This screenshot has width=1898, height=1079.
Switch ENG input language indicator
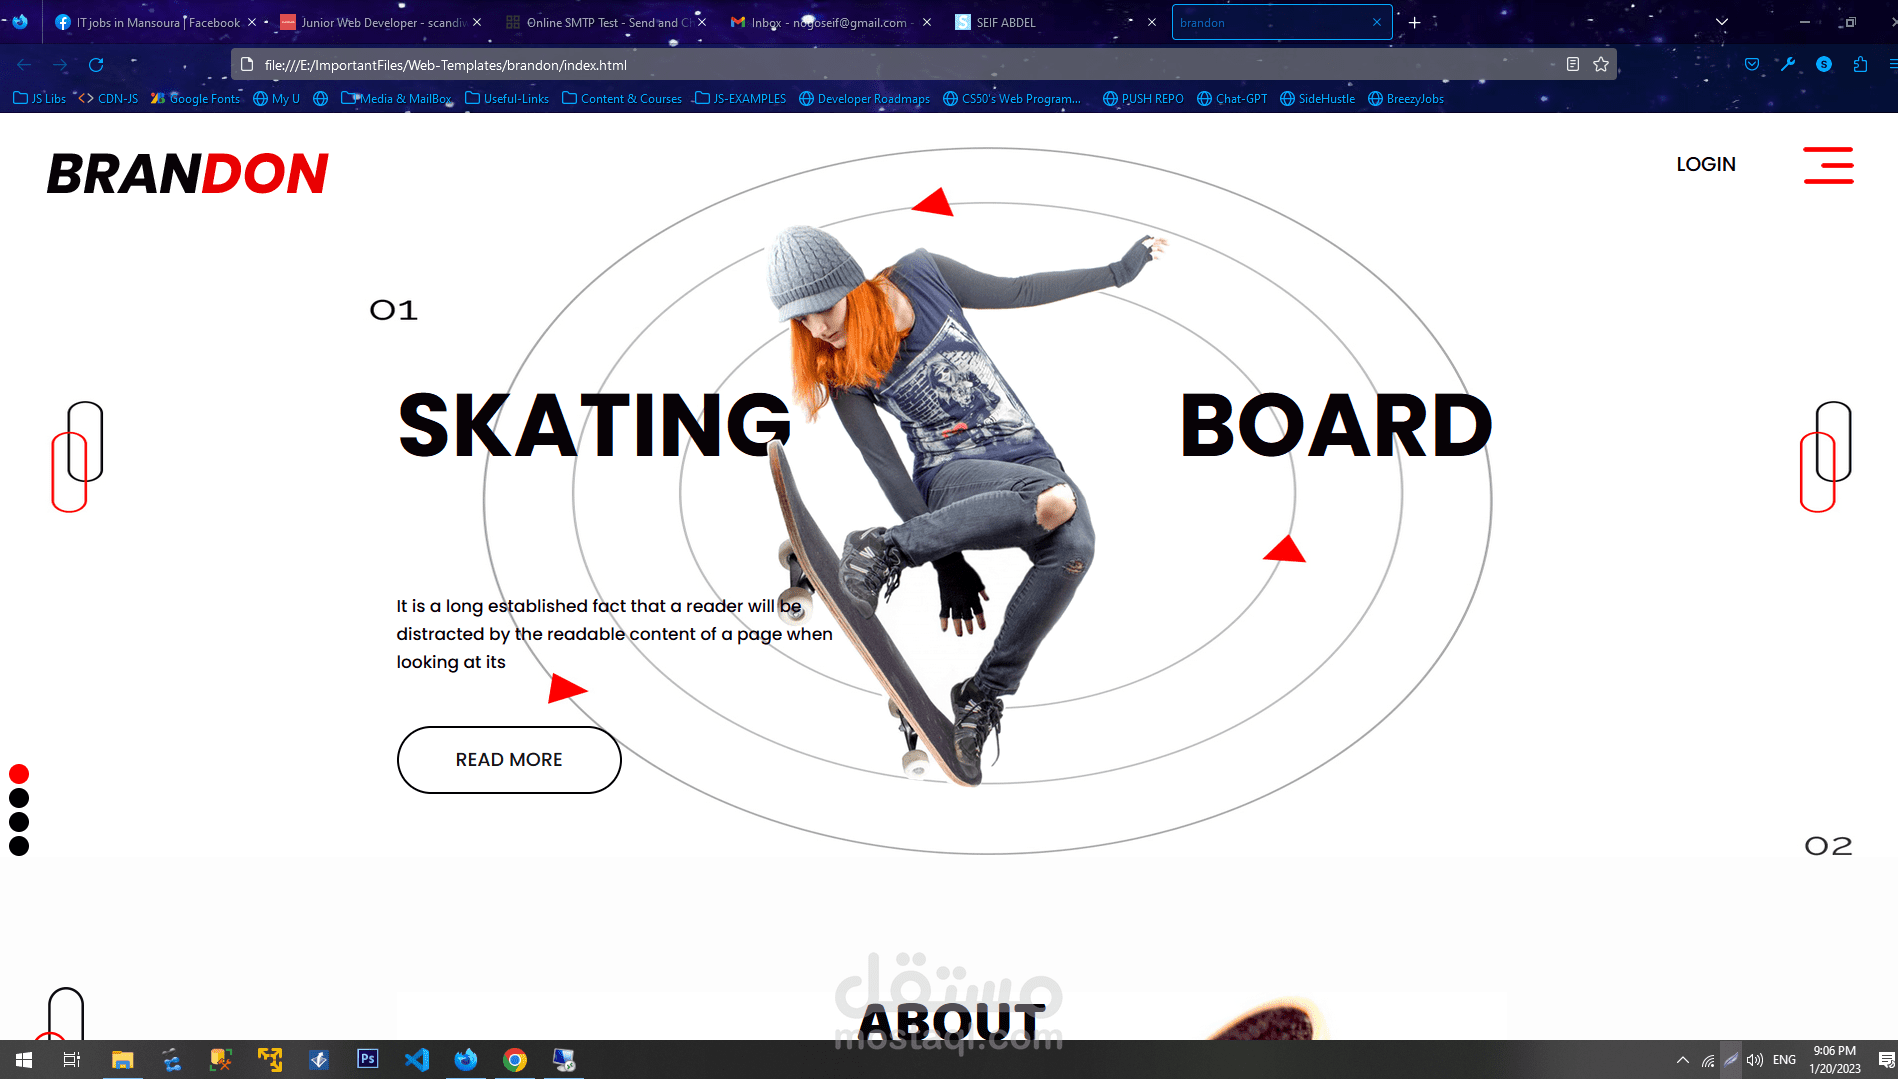click(x=1784, y=1060)
